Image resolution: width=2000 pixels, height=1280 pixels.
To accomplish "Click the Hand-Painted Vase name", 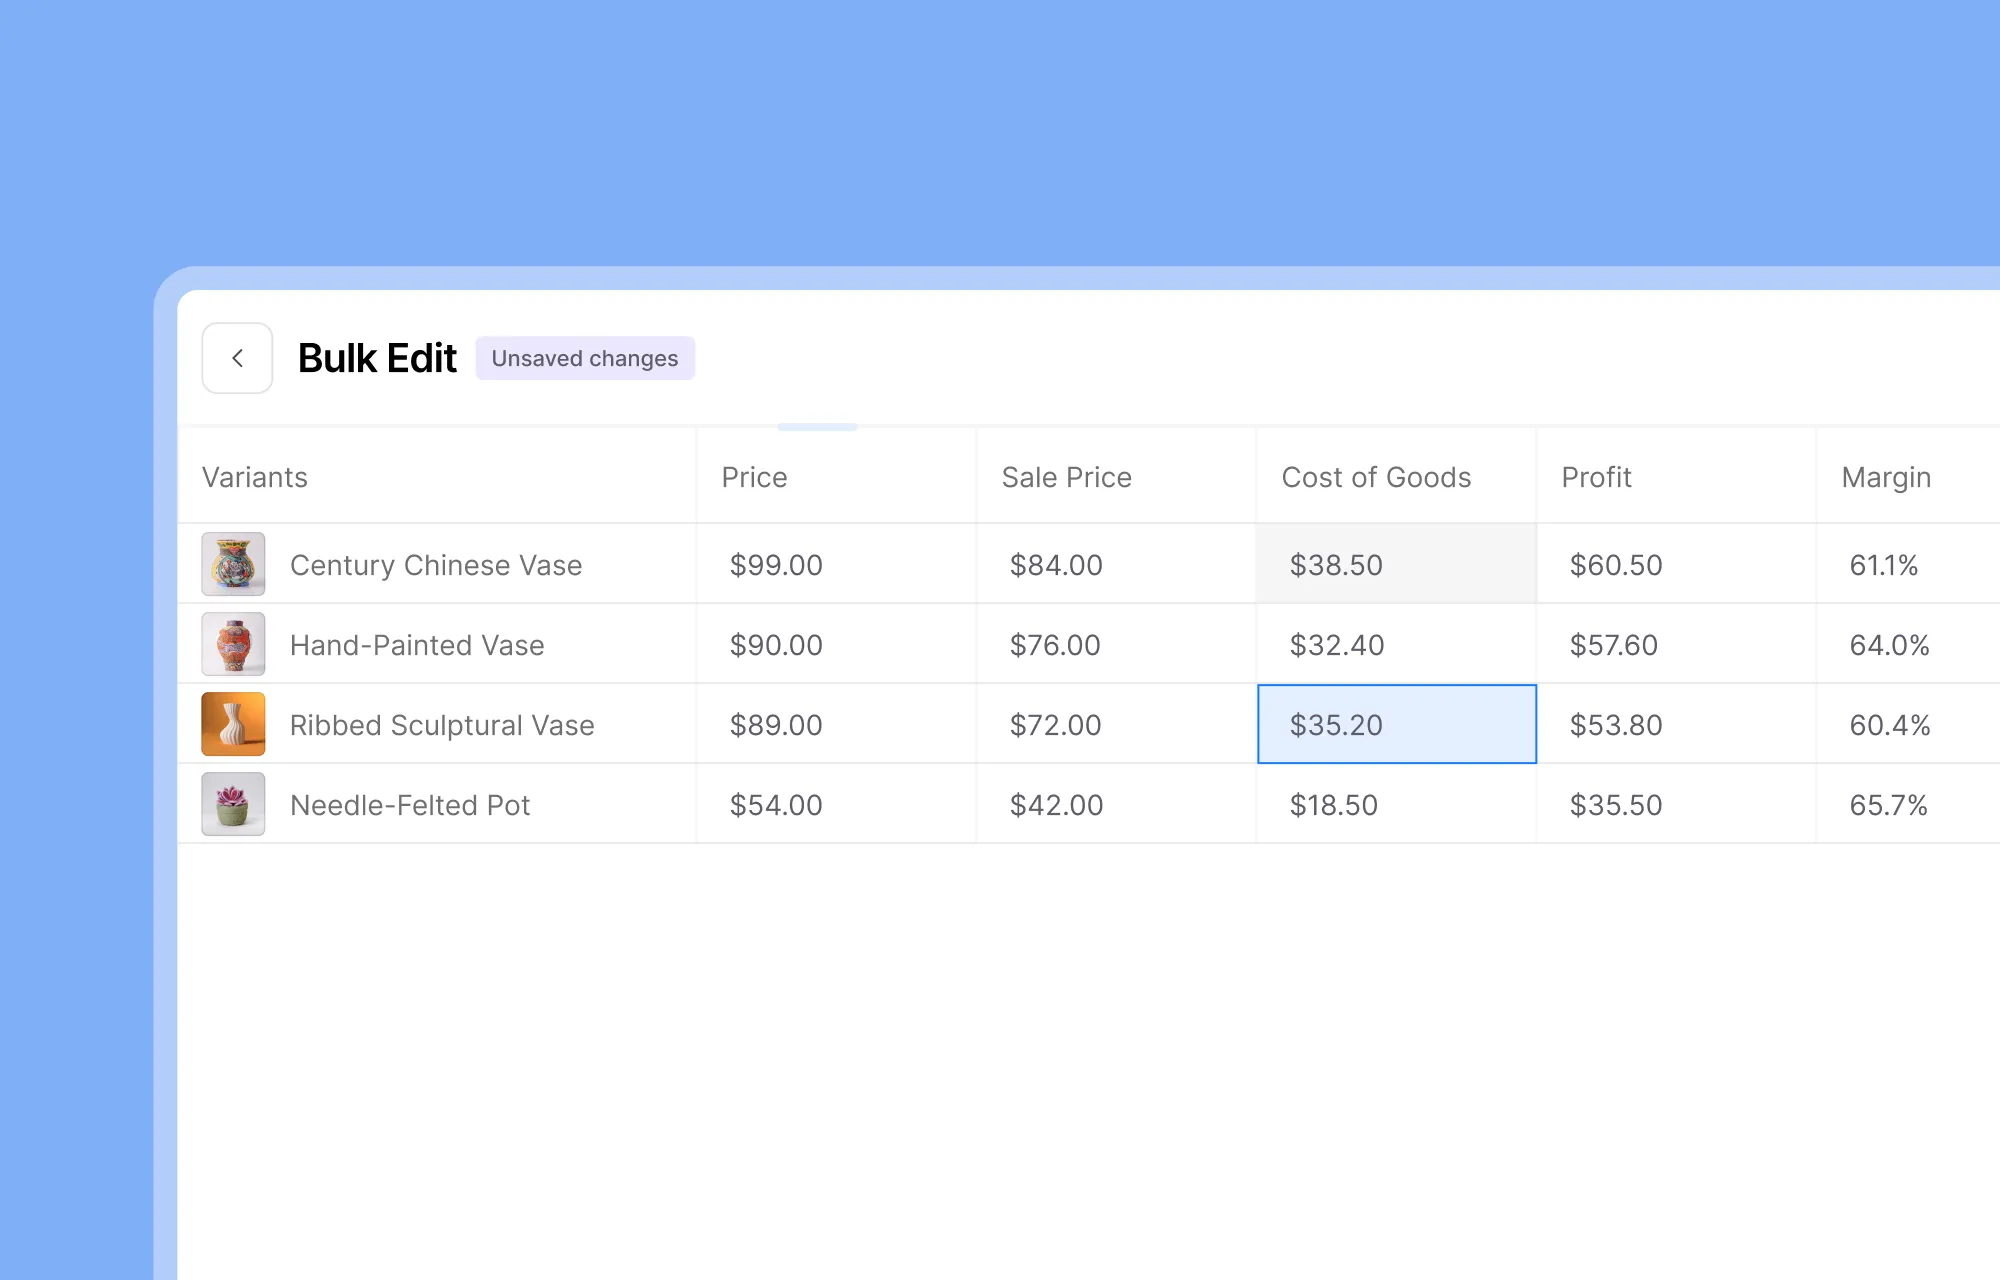I will pos(417,645).
